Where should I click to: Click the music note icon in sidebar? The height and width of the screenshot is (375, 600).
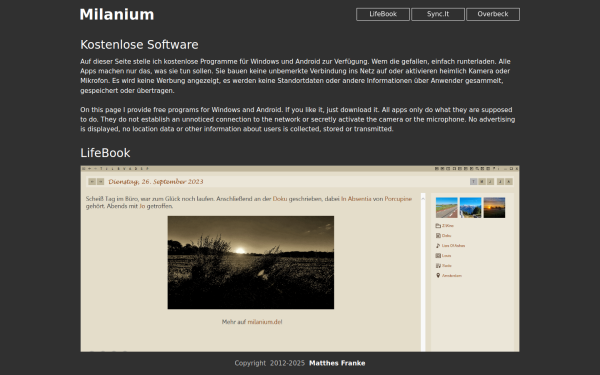pyautogui.click(x=438, y=246)
